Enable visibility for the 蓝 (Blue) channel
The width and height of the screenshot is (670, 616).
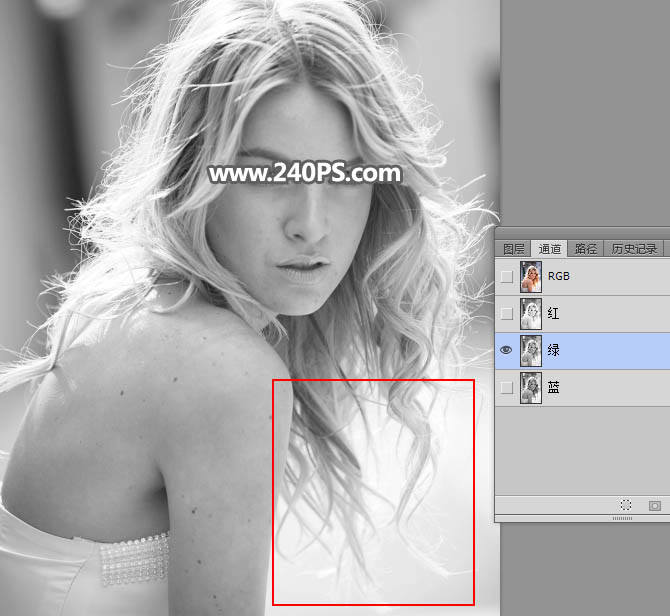click(507, 387)
